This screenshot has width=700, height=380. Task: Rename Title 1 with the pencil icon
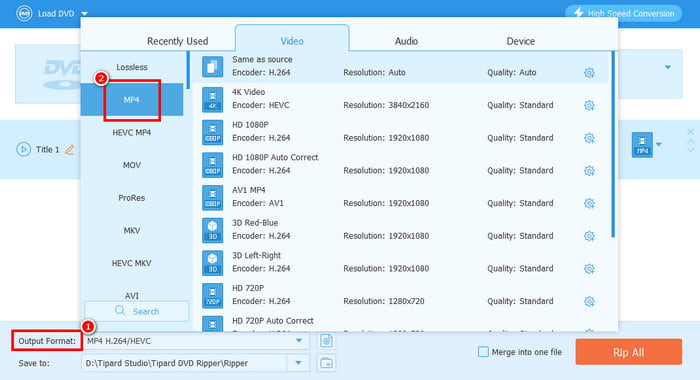tap(70, 149)
